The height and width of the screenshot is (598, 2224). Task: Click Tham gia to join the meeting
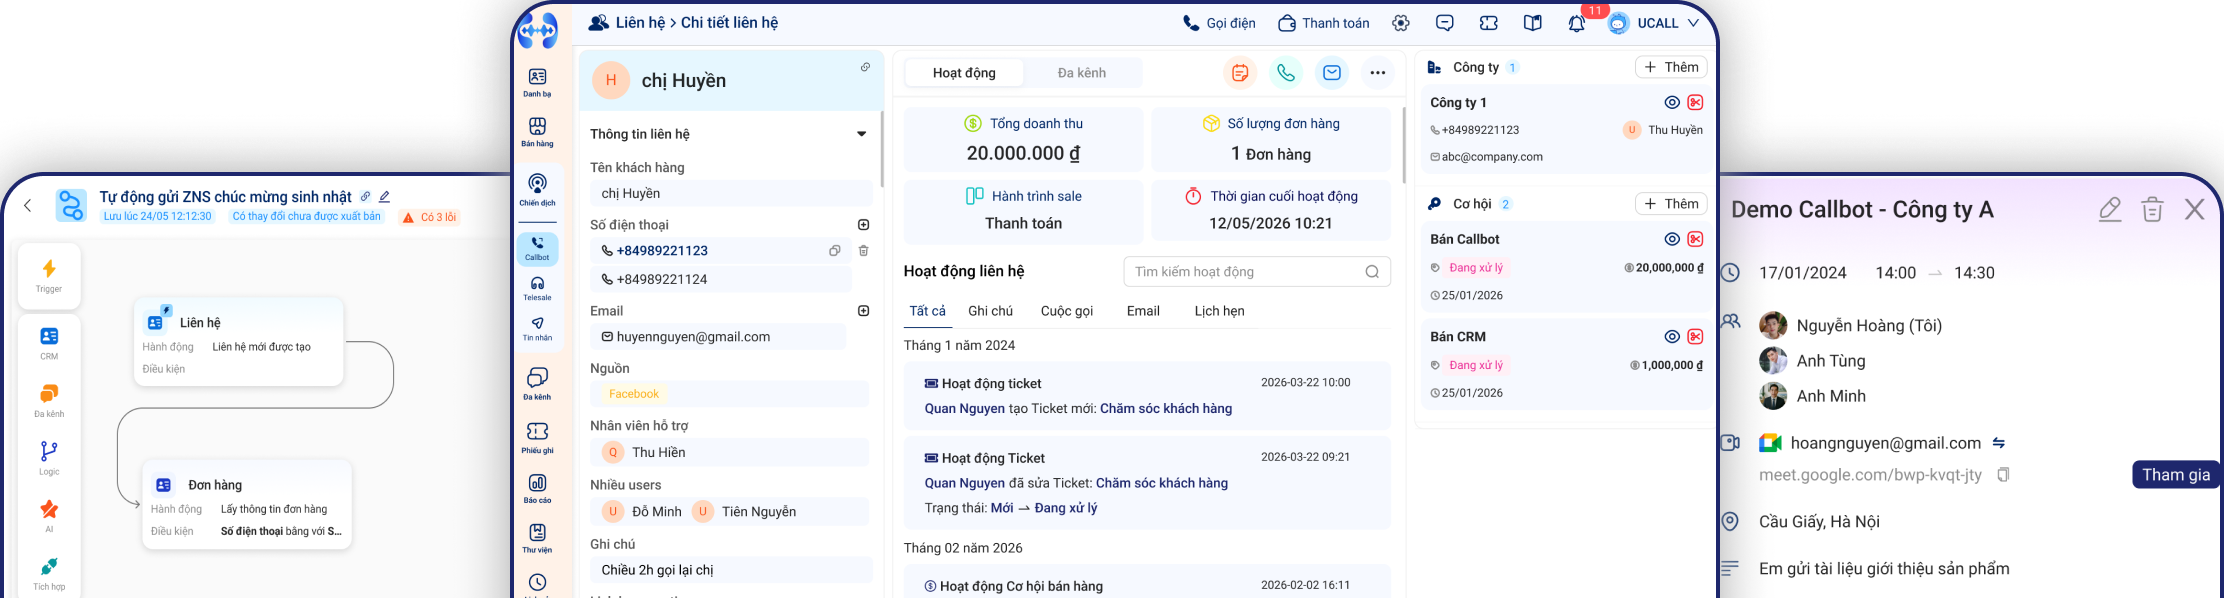[x=2176, y=475]
